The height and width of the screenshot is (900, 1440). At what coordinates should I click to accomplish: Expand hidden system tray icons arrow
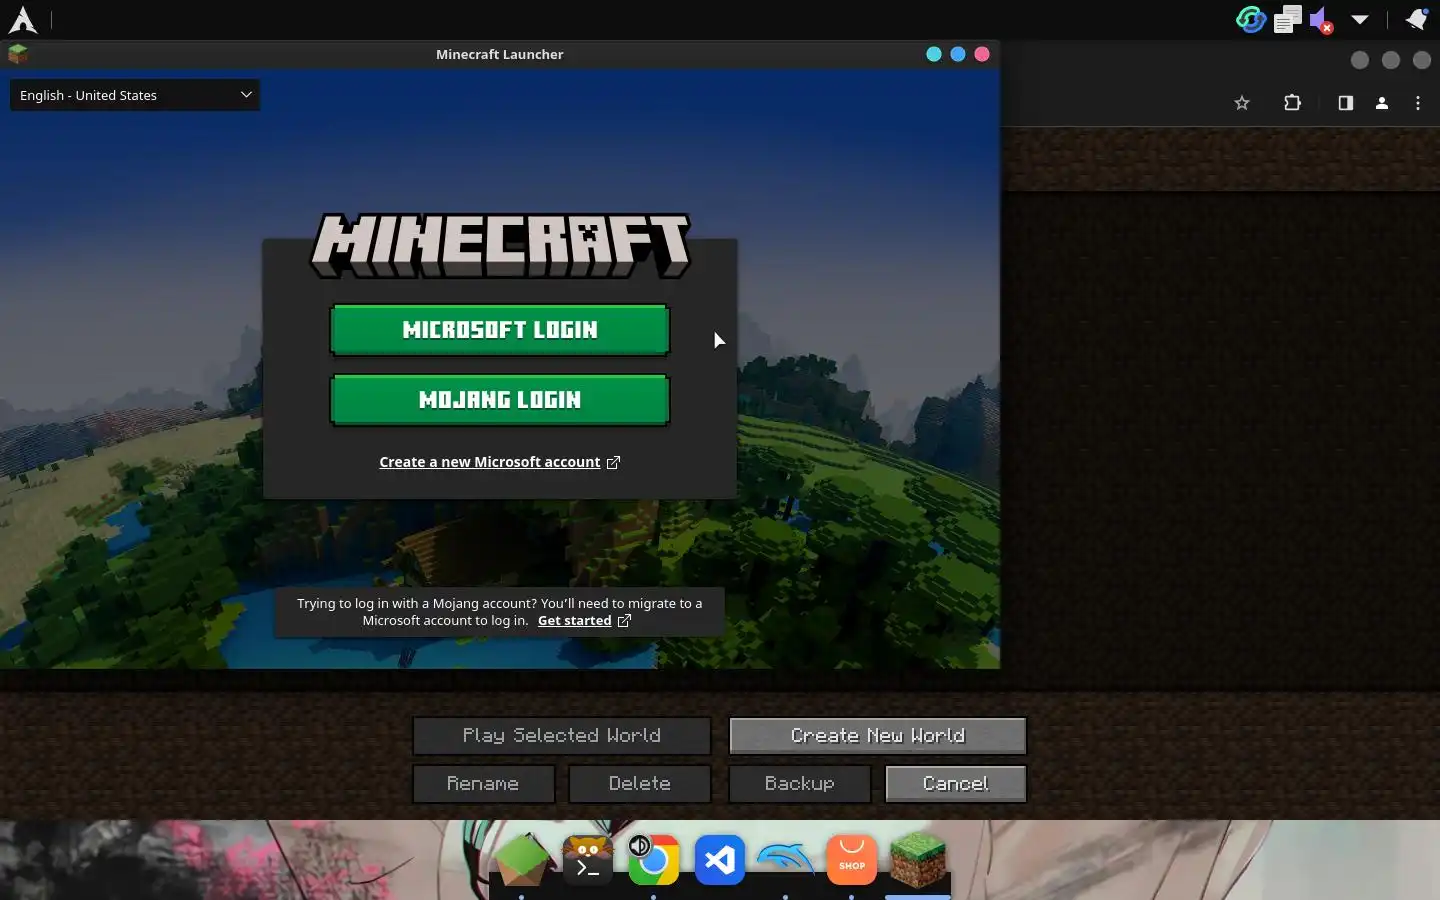(1360, 19)
